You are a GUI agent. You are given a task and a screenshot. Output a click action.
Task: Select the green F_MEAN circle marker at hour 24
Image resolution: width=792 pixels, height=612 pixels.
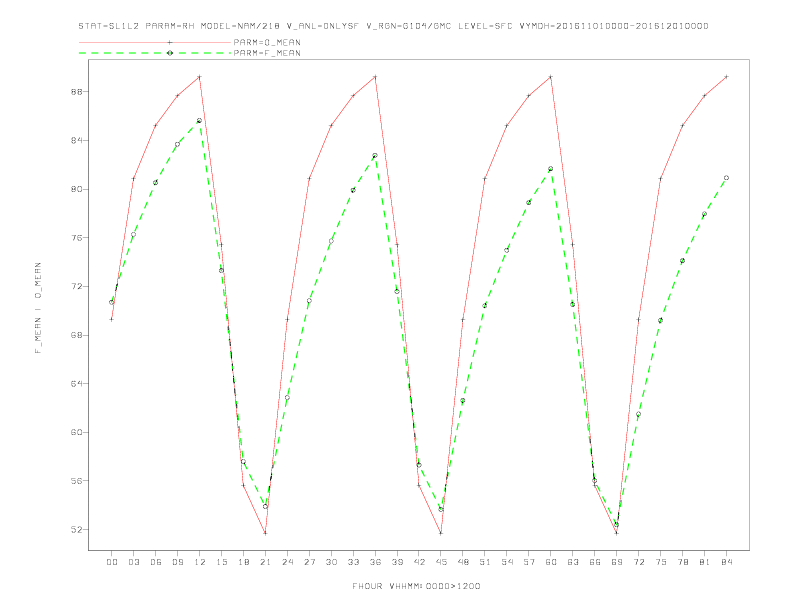pos(287,397)
